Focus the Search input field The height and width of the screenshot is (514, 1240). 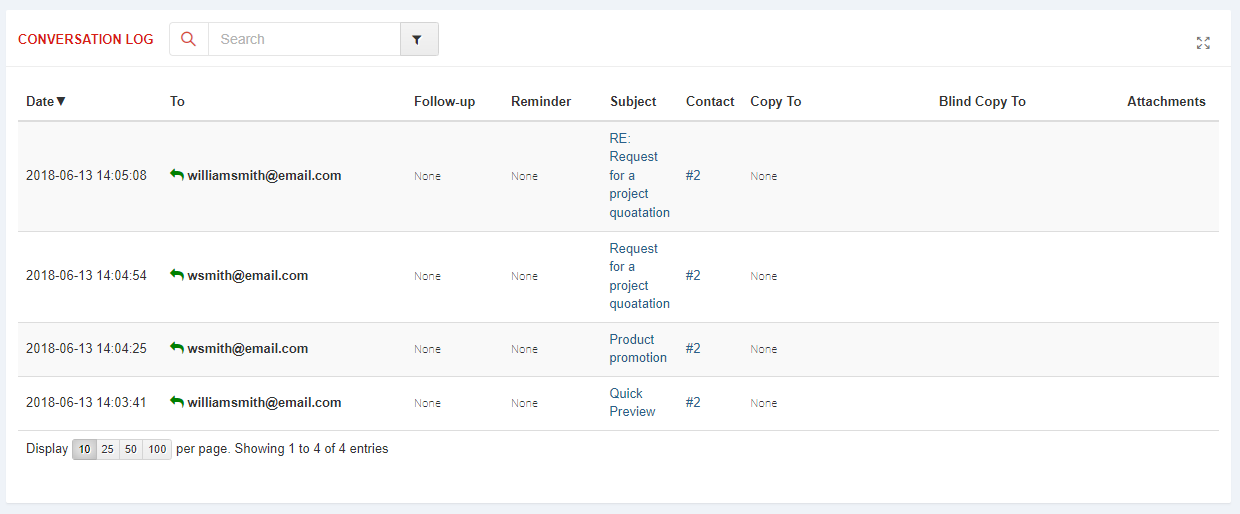(x=304, y=39)
